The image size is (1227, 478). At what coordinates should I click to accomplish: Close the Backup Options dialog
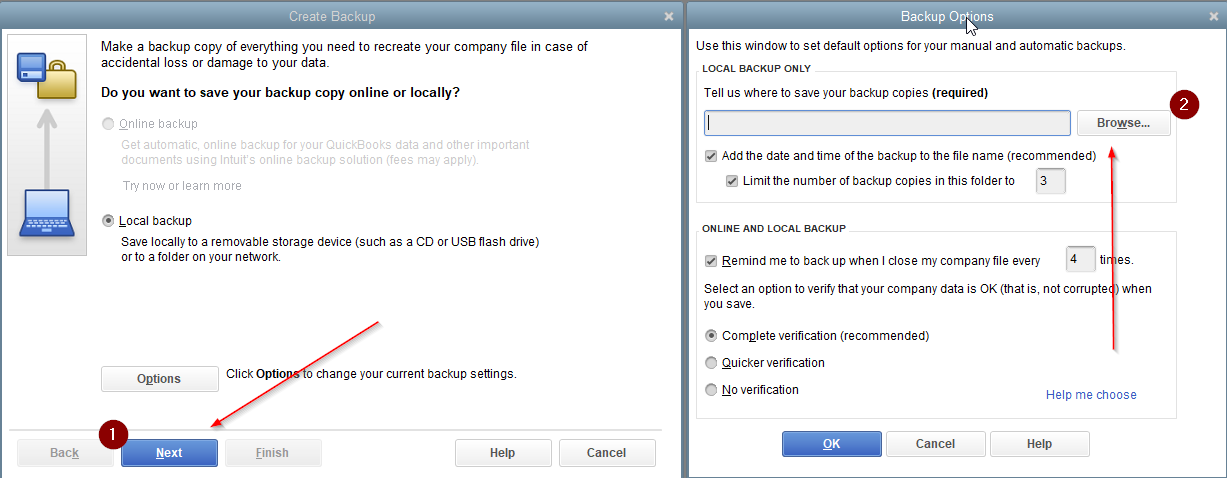pos(1212,16)
